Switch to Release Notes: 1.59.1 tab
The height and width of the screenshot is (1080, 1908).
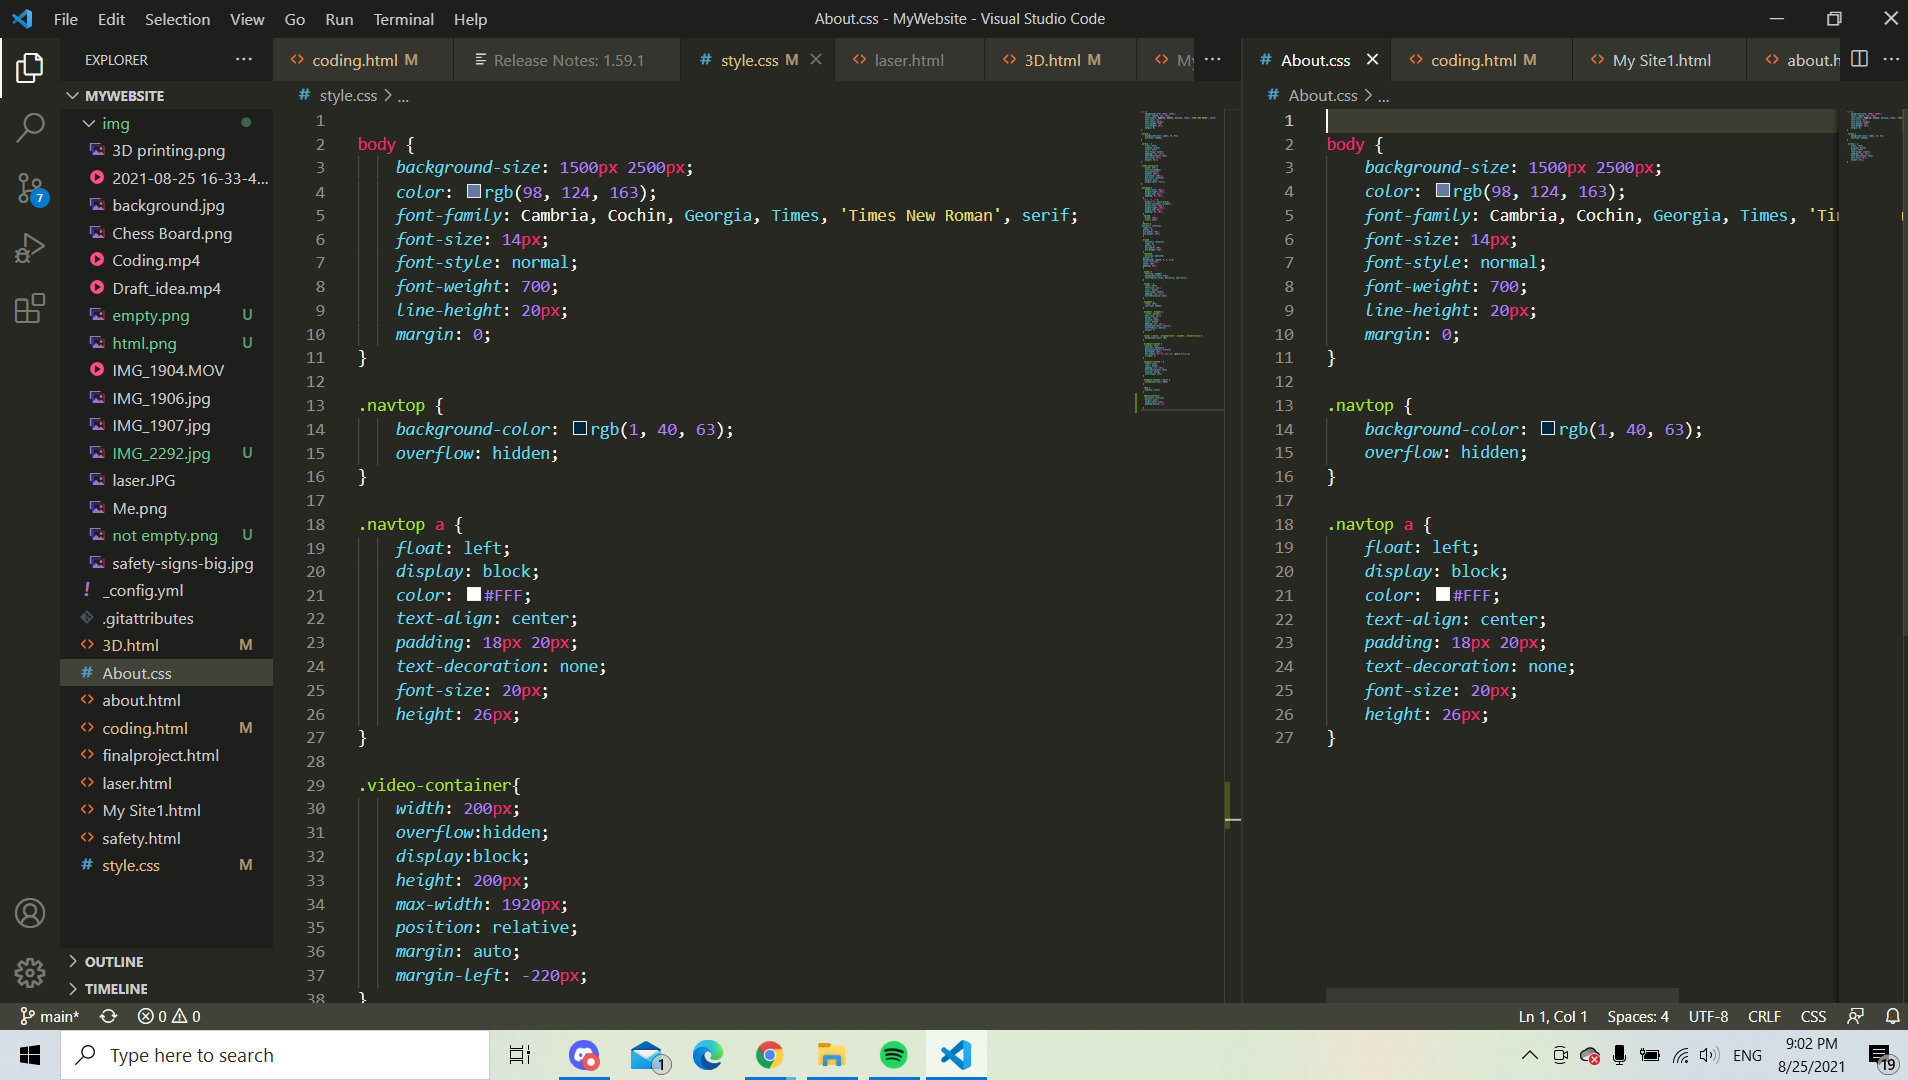(568, 60)
